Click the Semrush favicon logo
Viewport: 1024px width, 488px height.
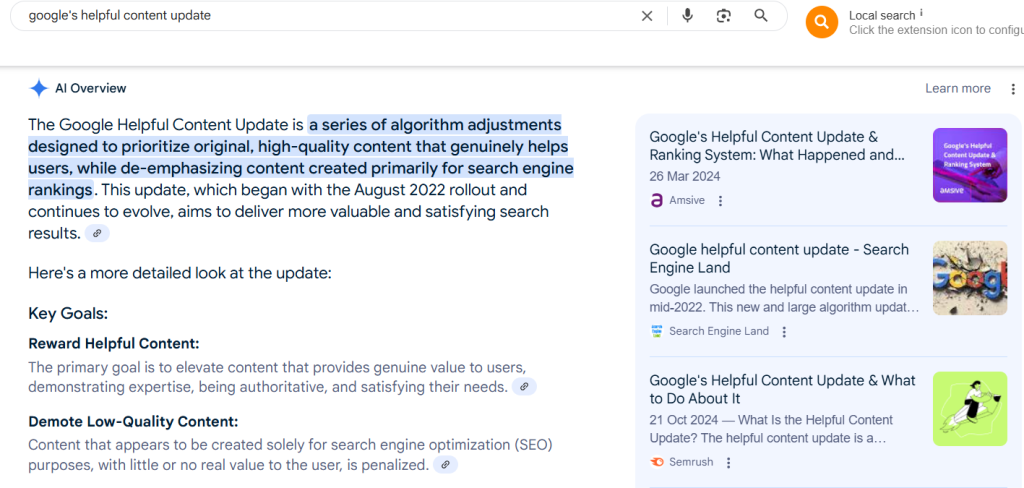point(657,462)
